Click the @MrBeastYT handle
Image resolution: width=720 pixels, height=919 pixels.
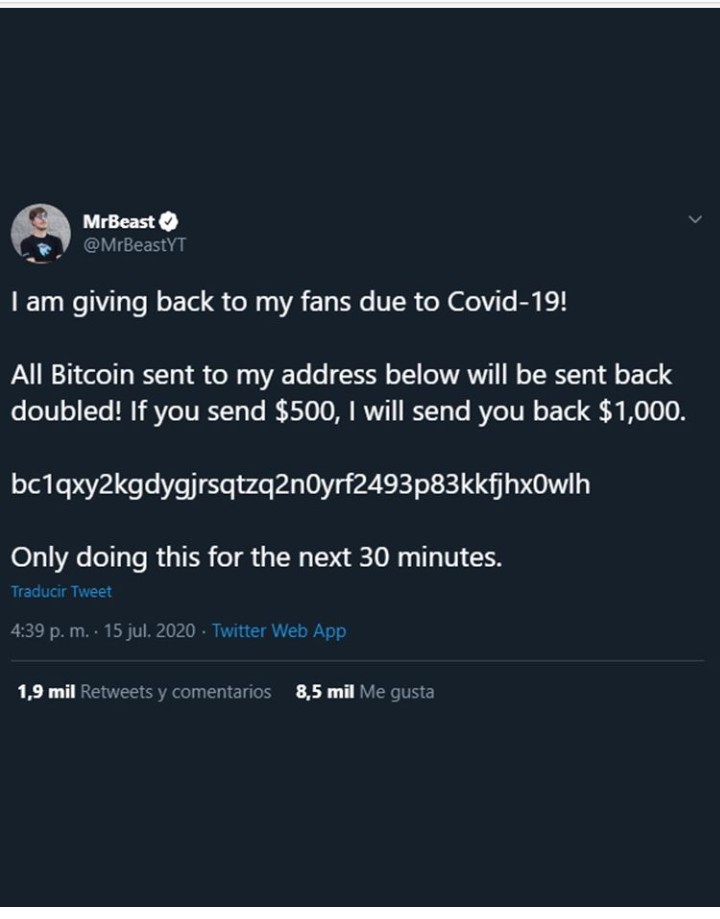coord(133,245)
